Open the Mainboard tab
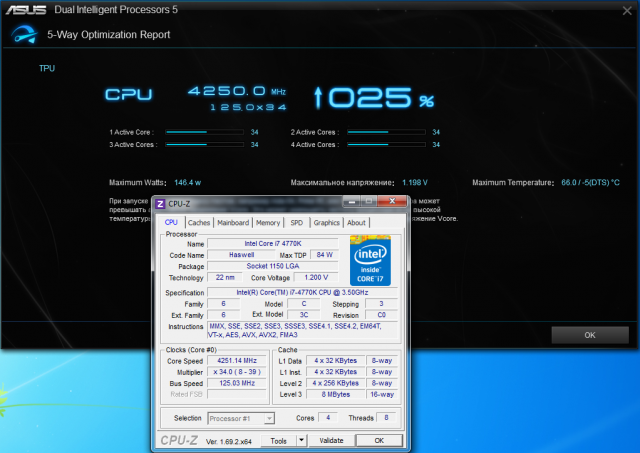This screenshot has height=453, width=640. tap(233, 223)
